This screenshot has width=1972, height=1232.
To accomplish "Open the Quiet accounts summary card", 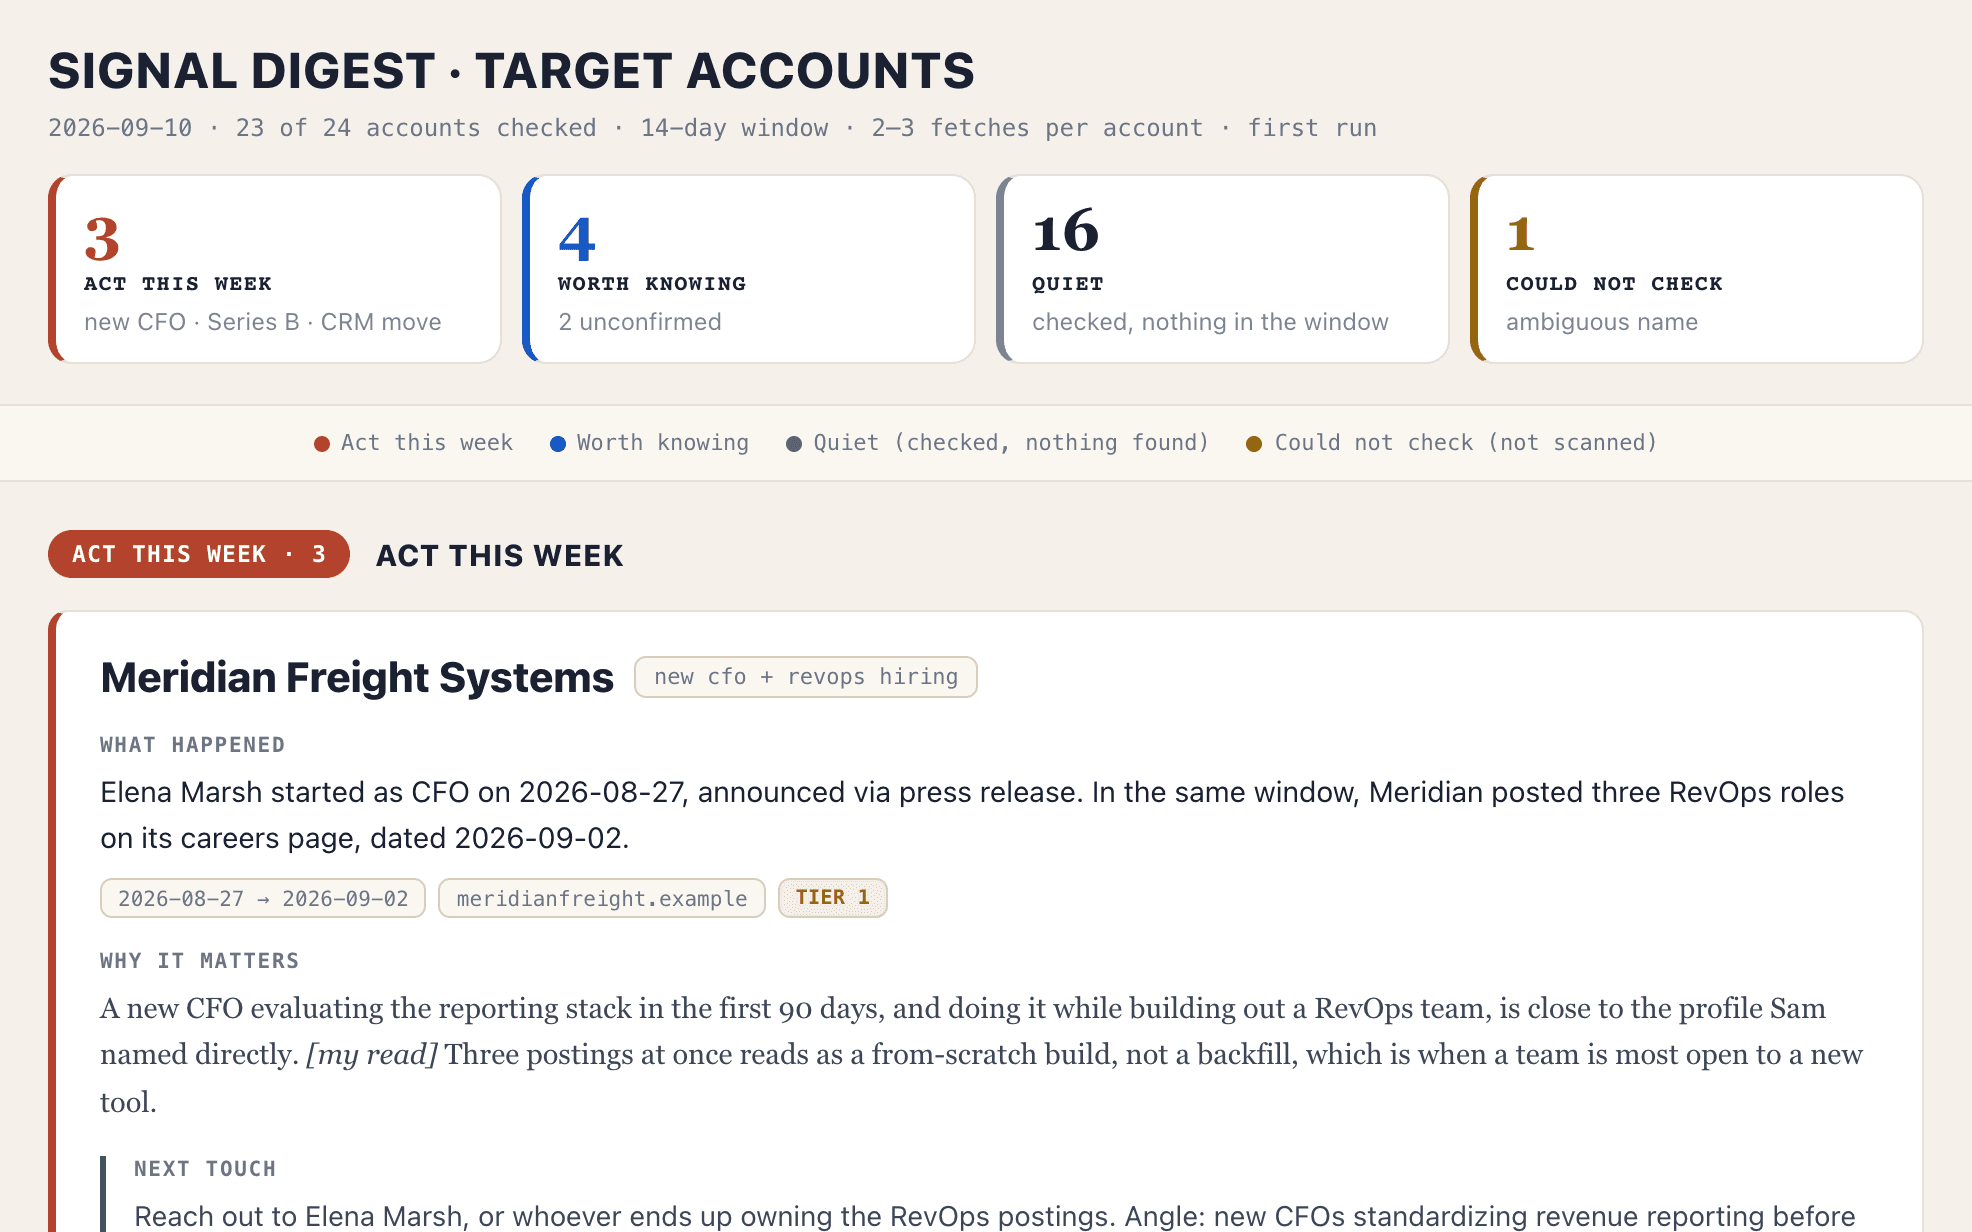I will (x=1223, y=269).
